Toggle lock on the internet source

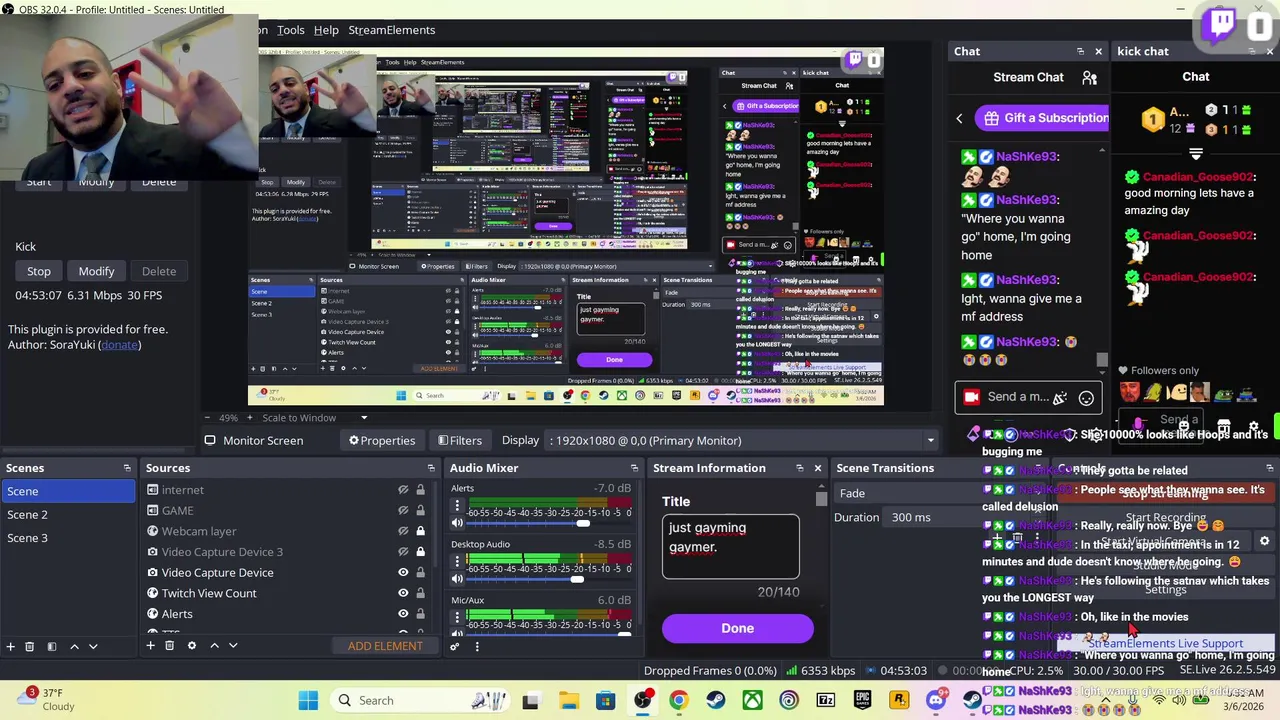point(420,490)
